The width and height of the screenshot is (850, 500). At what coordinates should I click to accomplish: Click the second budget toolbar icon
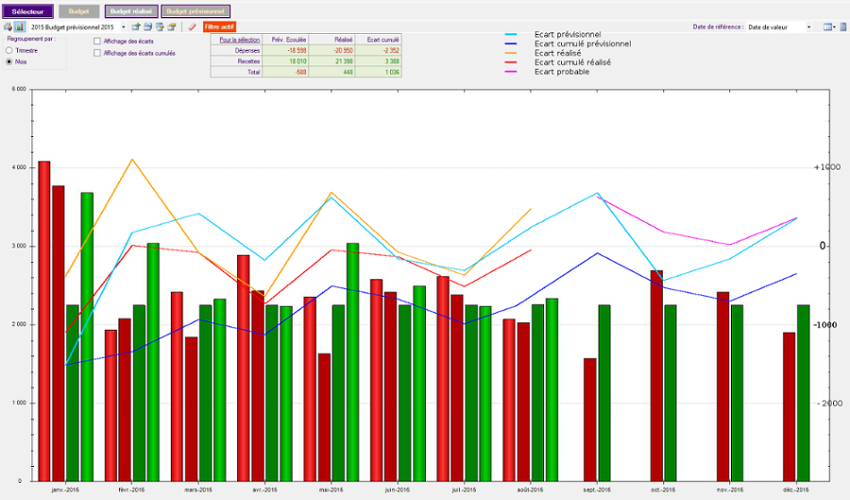148,27
